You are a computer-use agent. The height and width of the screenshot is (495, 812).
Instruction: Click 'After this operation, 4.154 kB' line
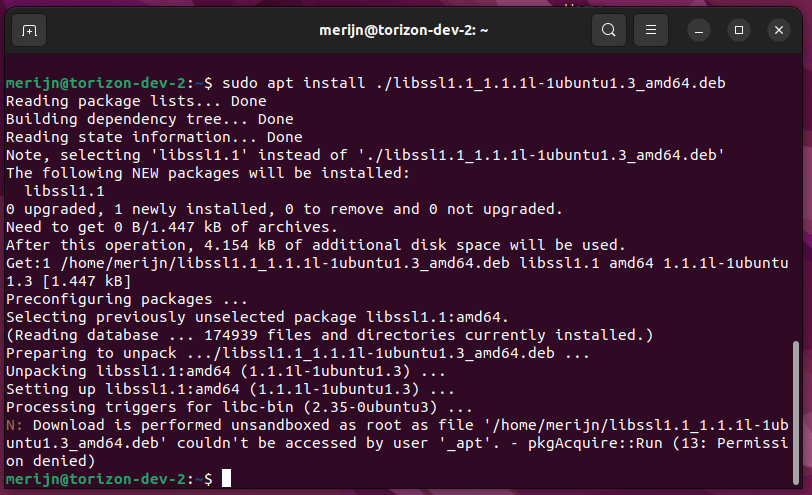[x=316, y=245]
